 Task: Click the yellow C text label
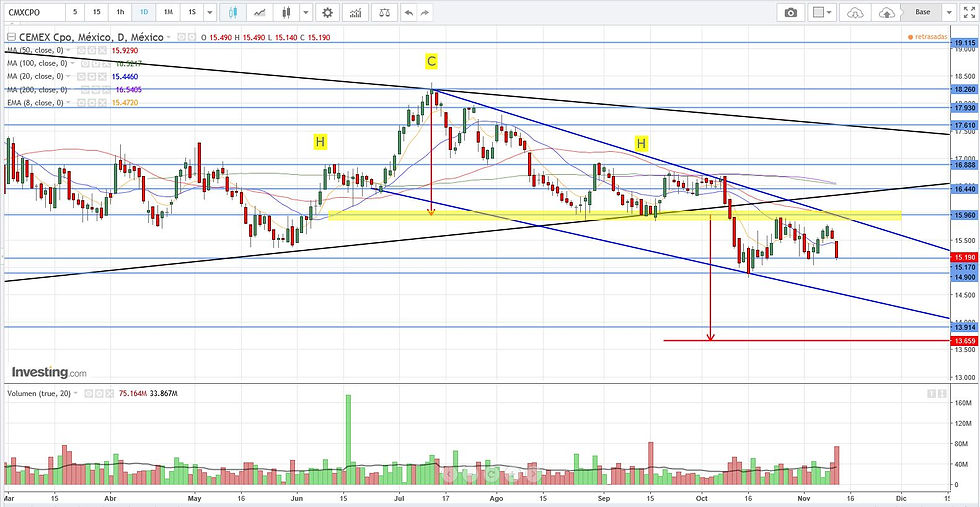tap(431, 61)
